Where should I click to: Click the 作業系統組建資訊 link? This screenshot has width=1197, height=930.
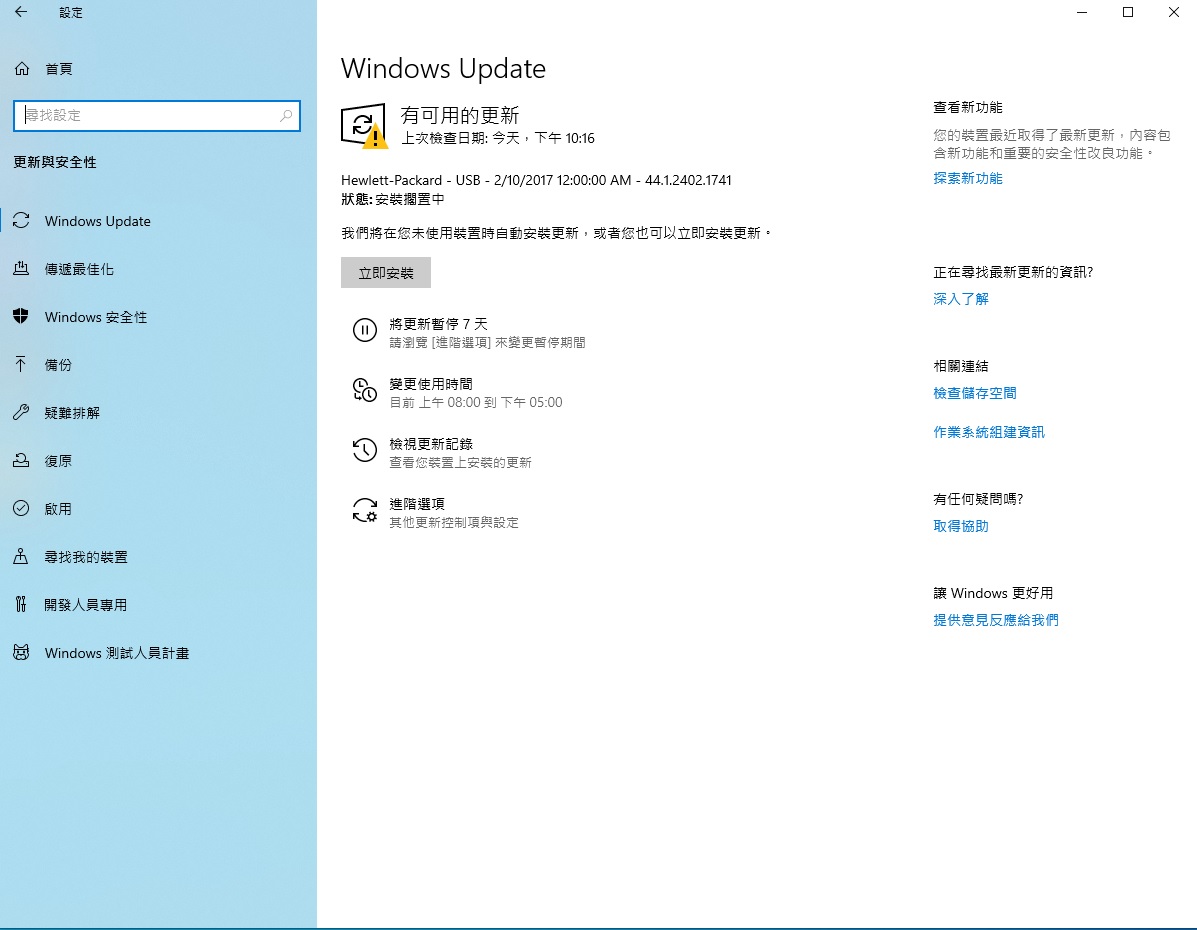point(988,432)
